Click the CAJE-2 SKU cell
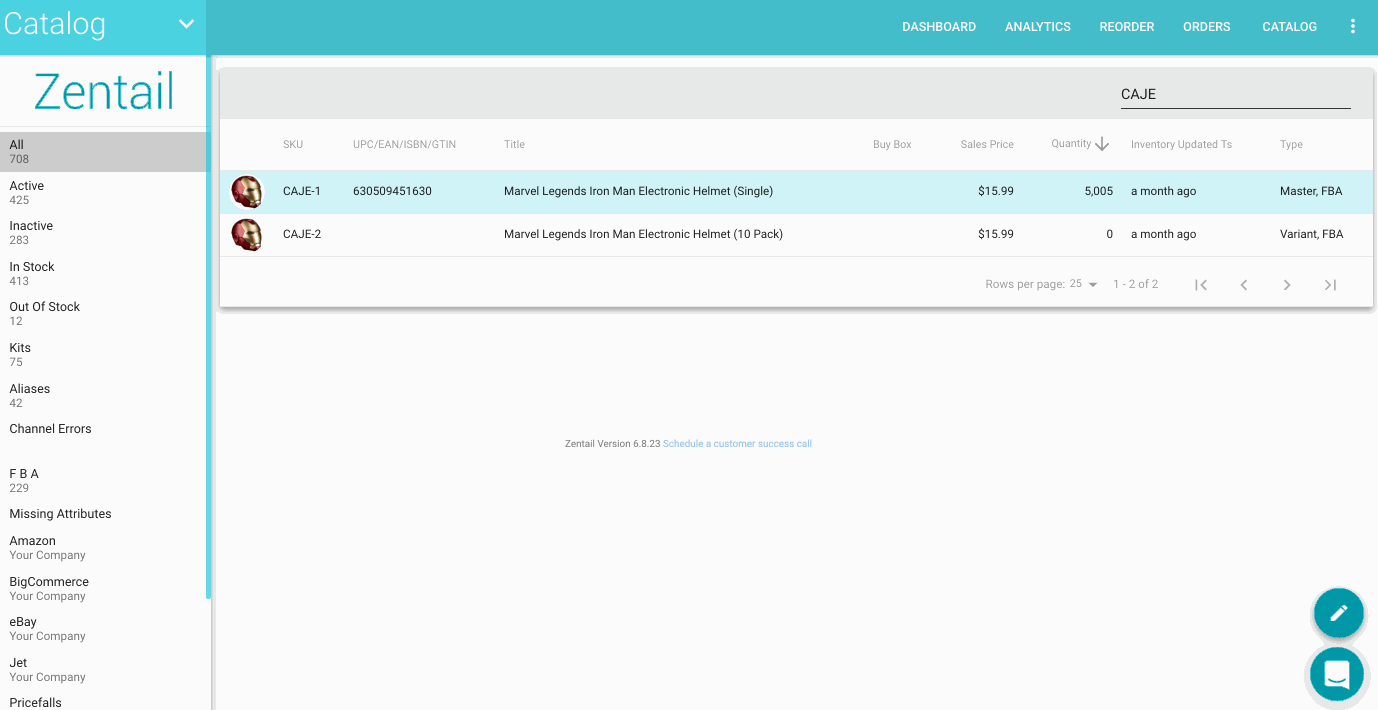Screen dimensions: 1378x710 [x=302, y=234]
